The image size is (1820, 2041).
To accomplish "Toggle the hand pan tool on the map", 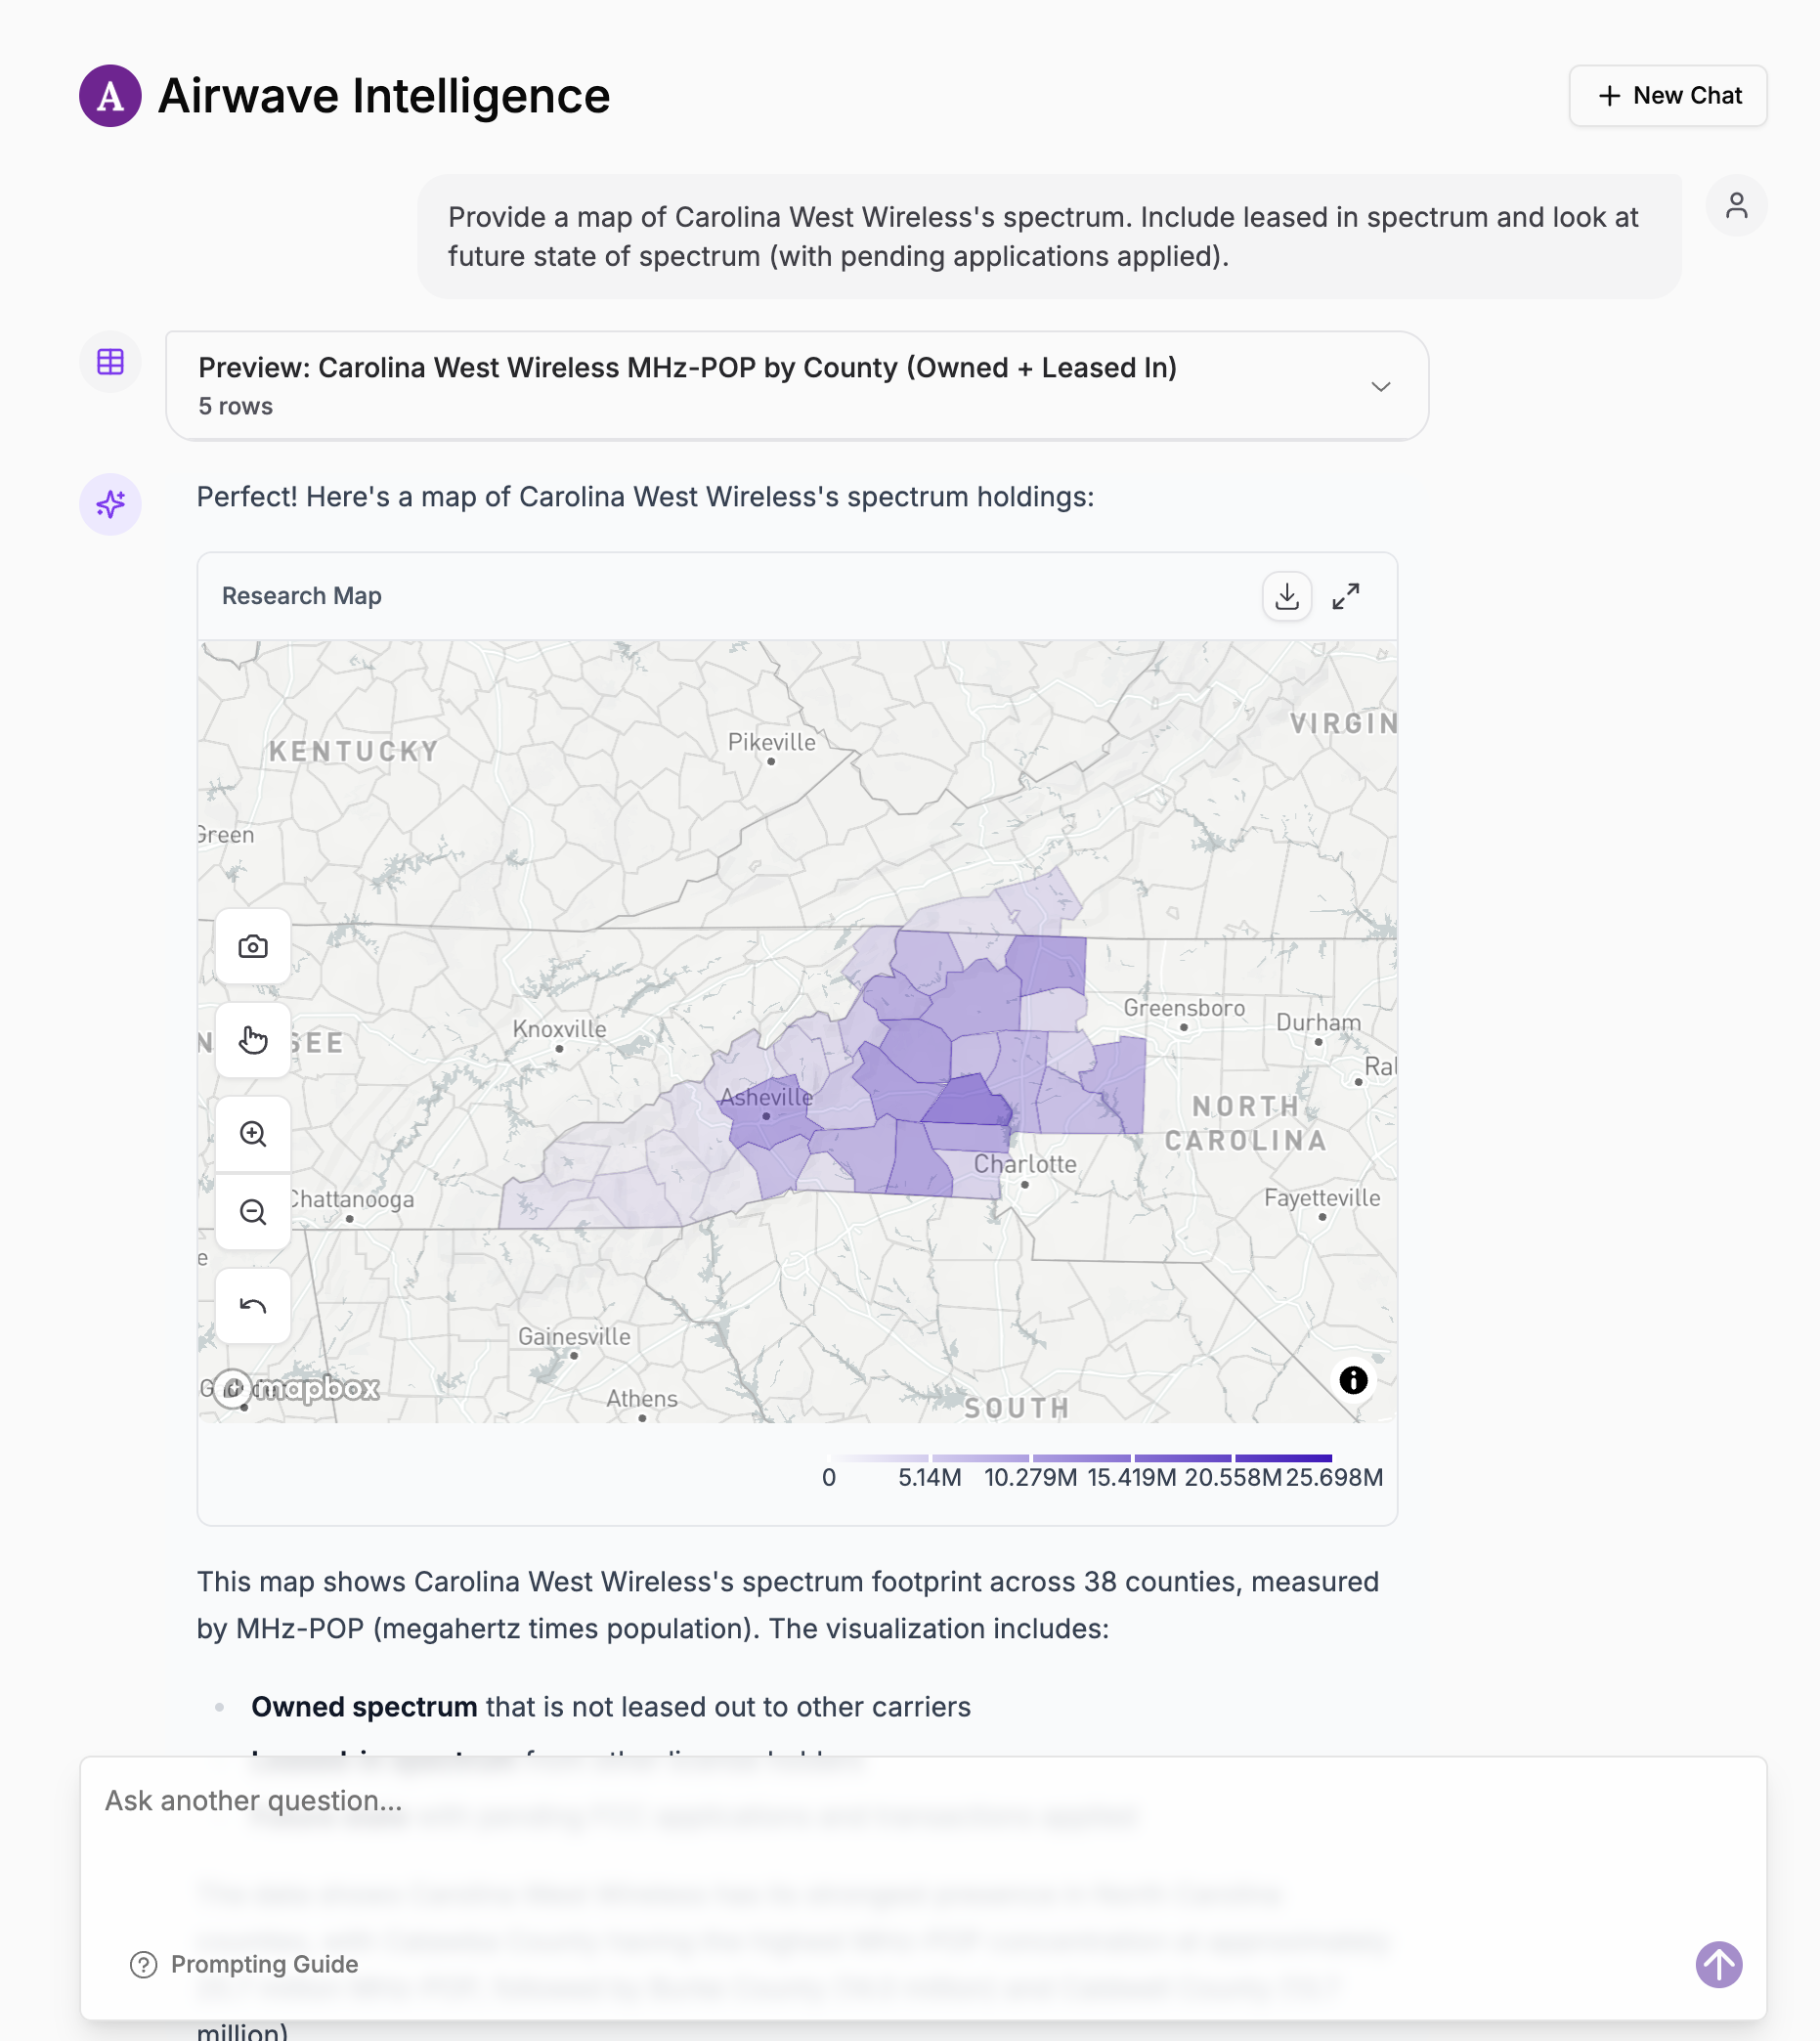I will click(252, 1040).
